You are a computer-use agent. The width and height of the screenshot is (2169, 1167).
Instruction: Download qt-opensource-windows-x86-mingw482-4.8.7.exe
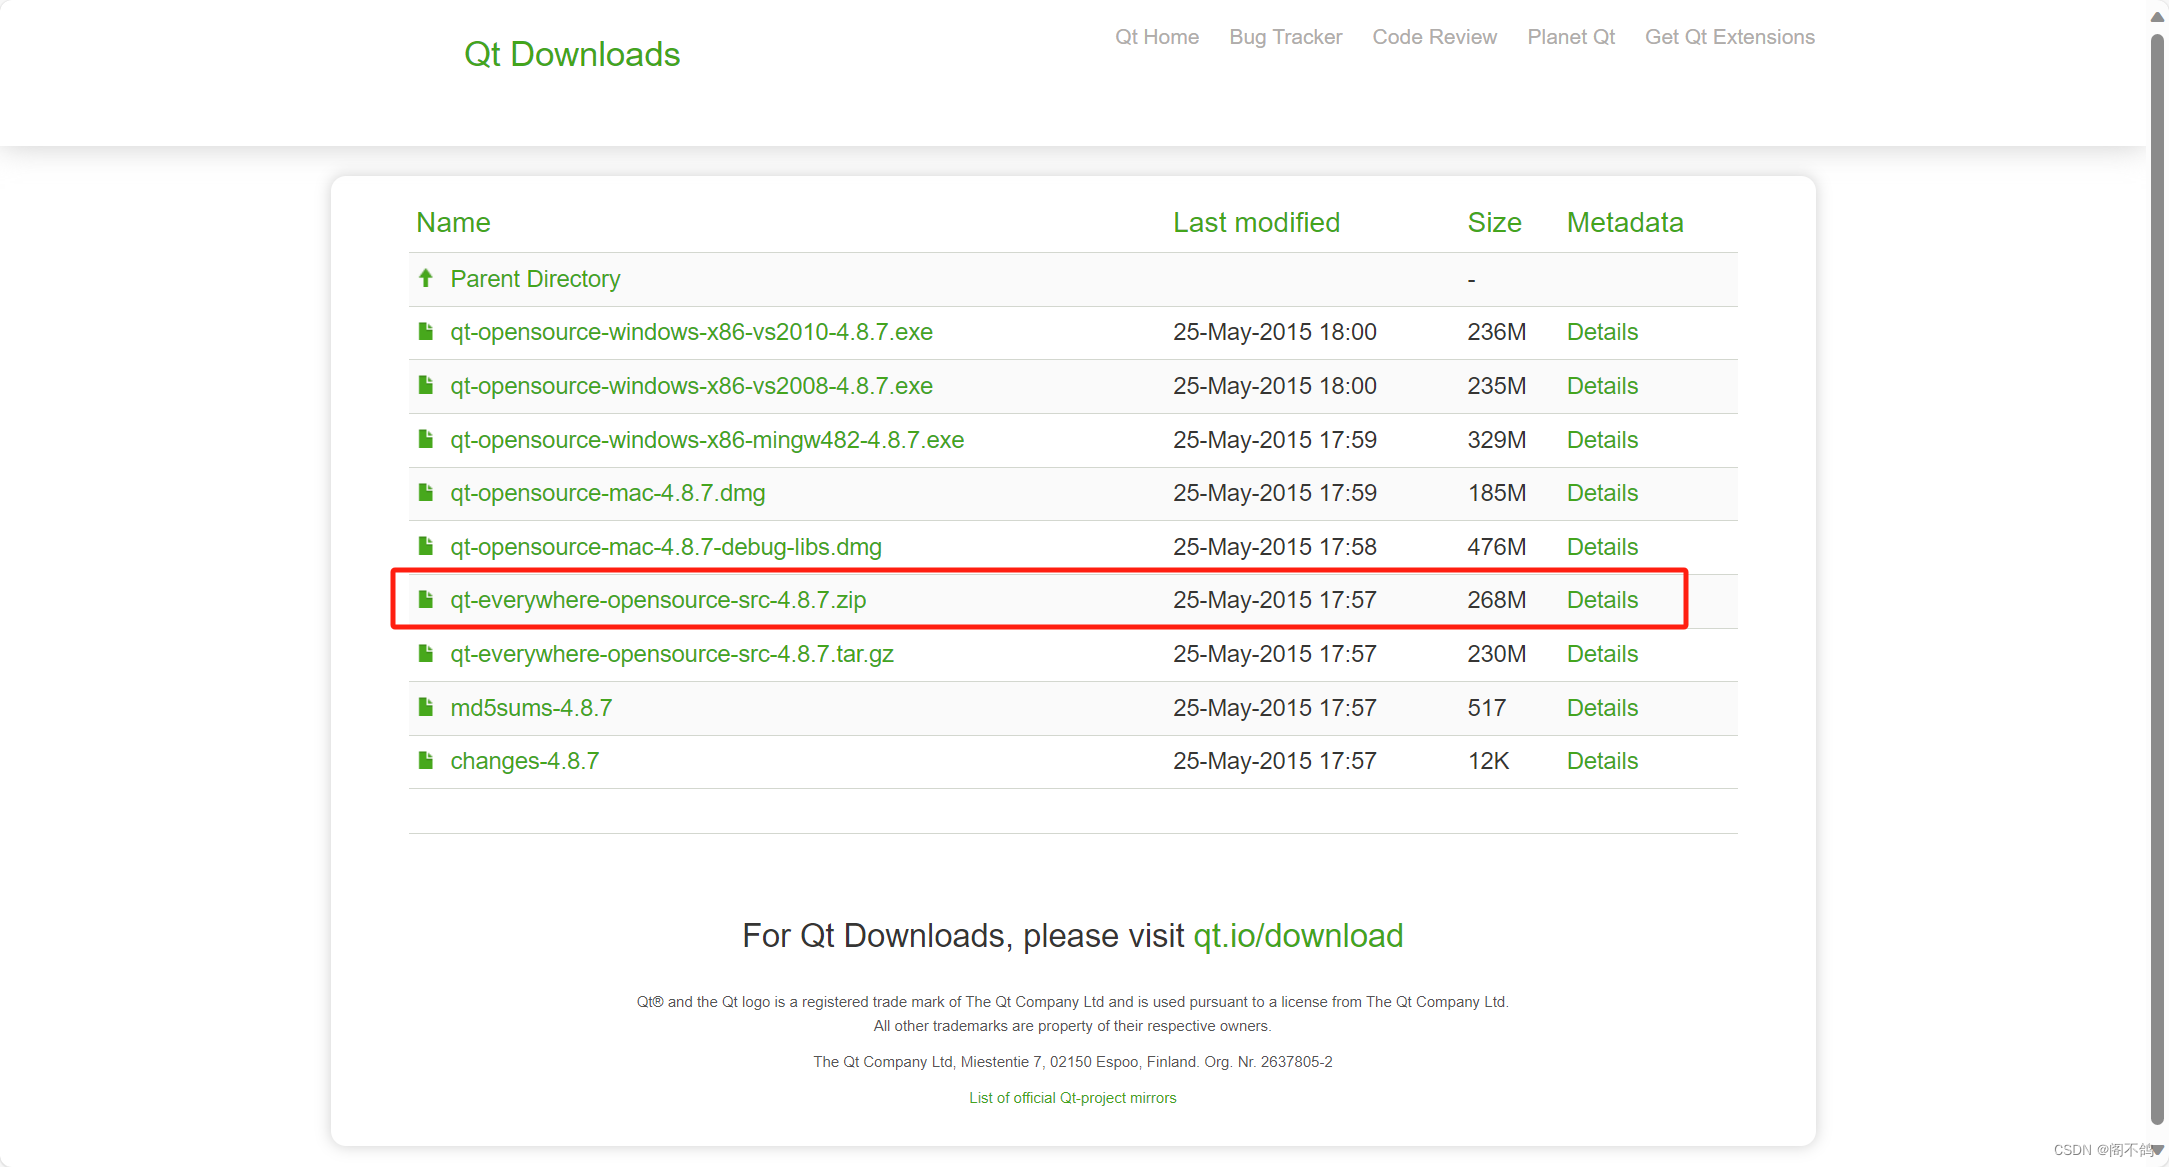(x=707, y=440)
